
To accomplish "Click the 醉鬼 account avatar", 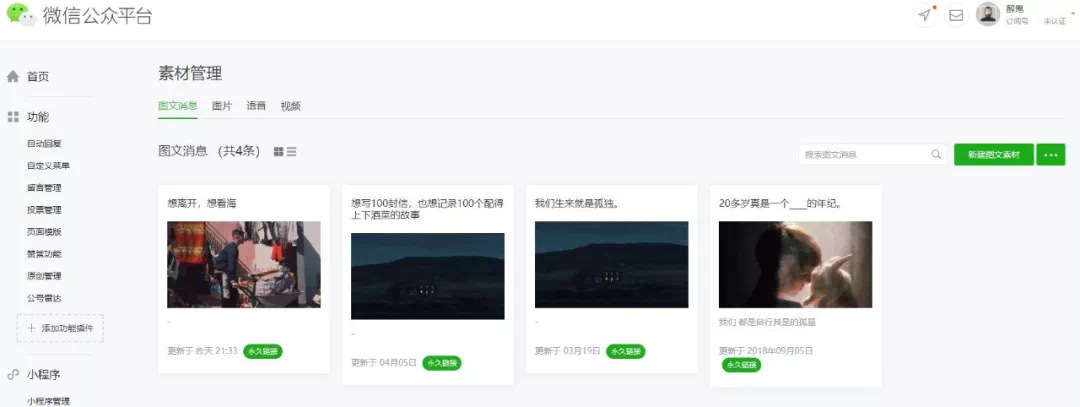I will (x=988, y=14).
